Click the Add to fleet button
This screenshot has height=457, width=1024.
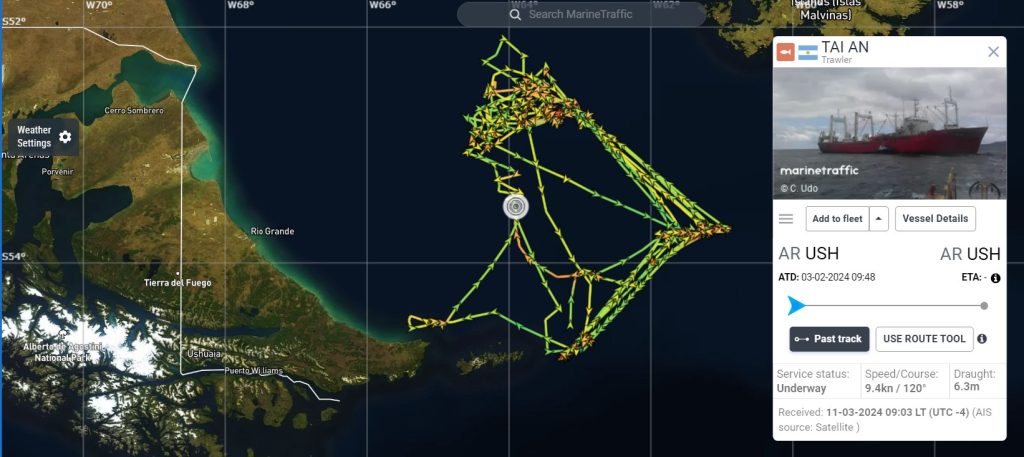coord(837,219)
